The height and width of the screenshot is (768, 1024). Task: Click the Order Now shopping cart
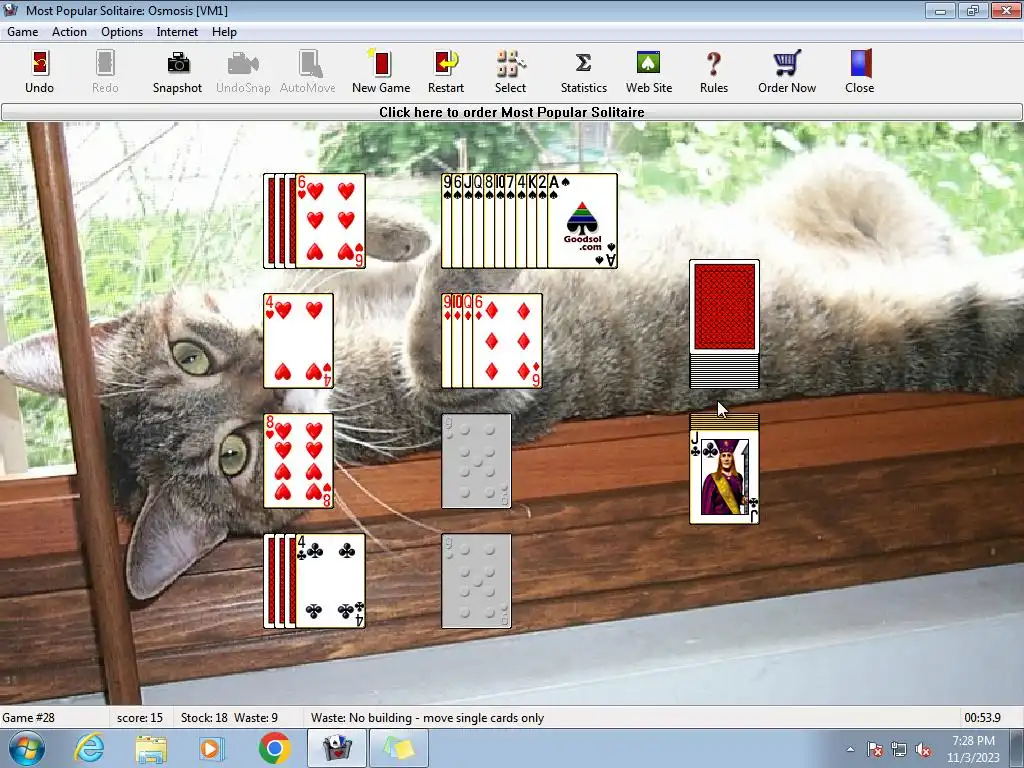787,72
